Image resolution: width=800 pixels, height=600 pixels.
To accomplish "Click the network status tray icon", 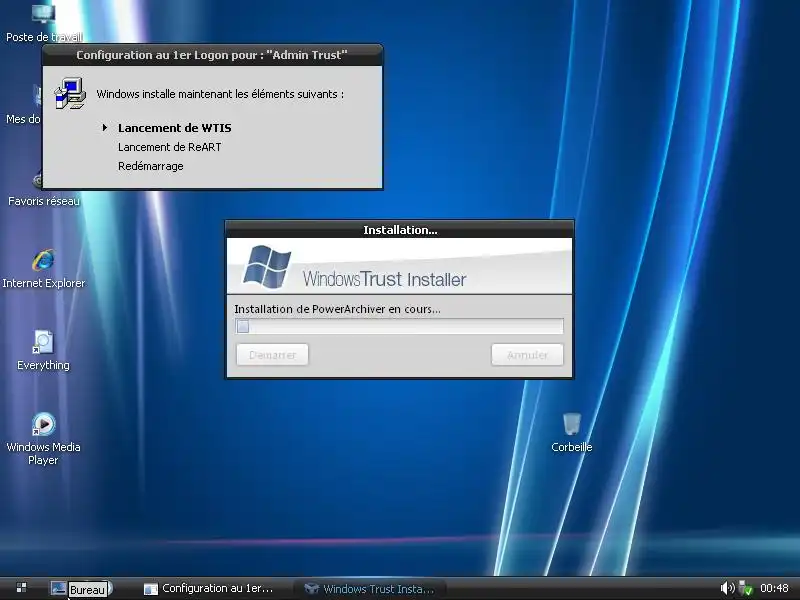I will point(746,588).
